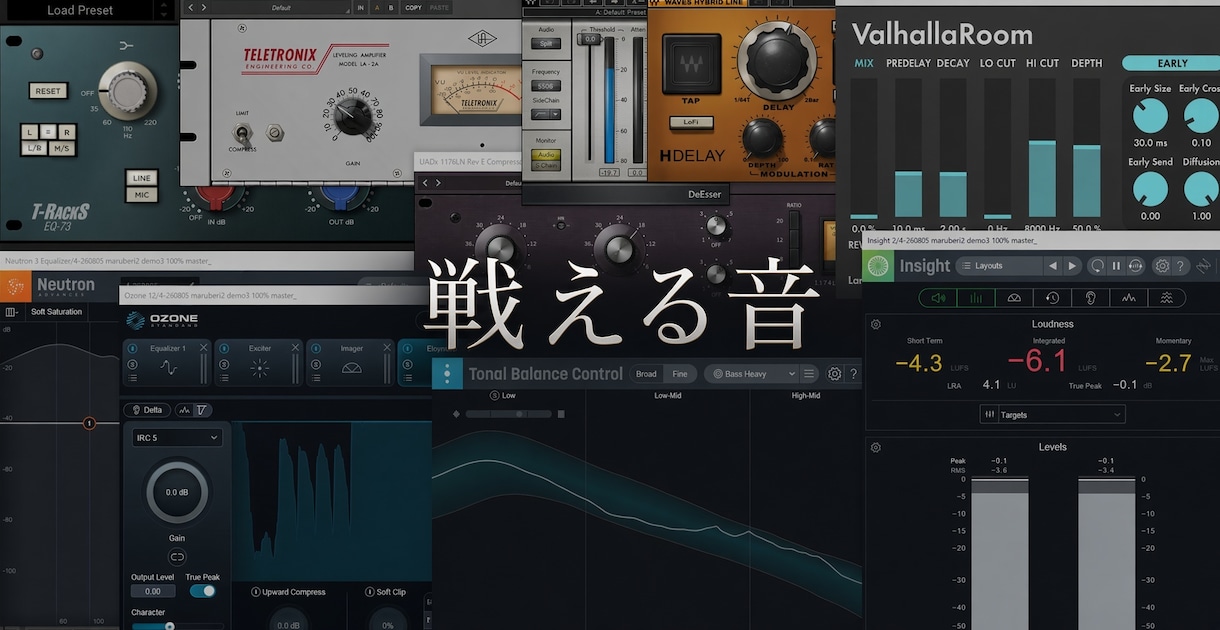This screenshot has height=630, width=1220.
Task: Remove the Equalizer 1 module in Ozone
Action: [204, 347]
